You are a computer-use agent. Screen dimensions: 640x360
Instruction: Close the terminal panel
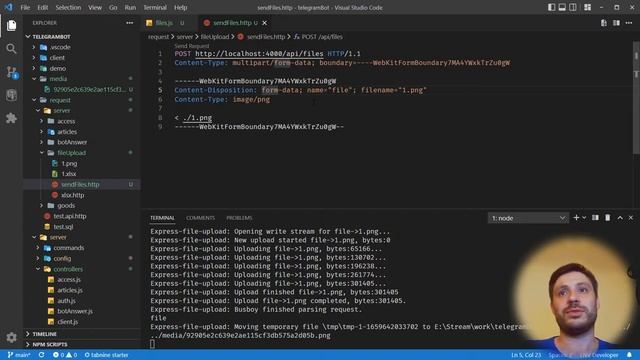tap(631, 218)
